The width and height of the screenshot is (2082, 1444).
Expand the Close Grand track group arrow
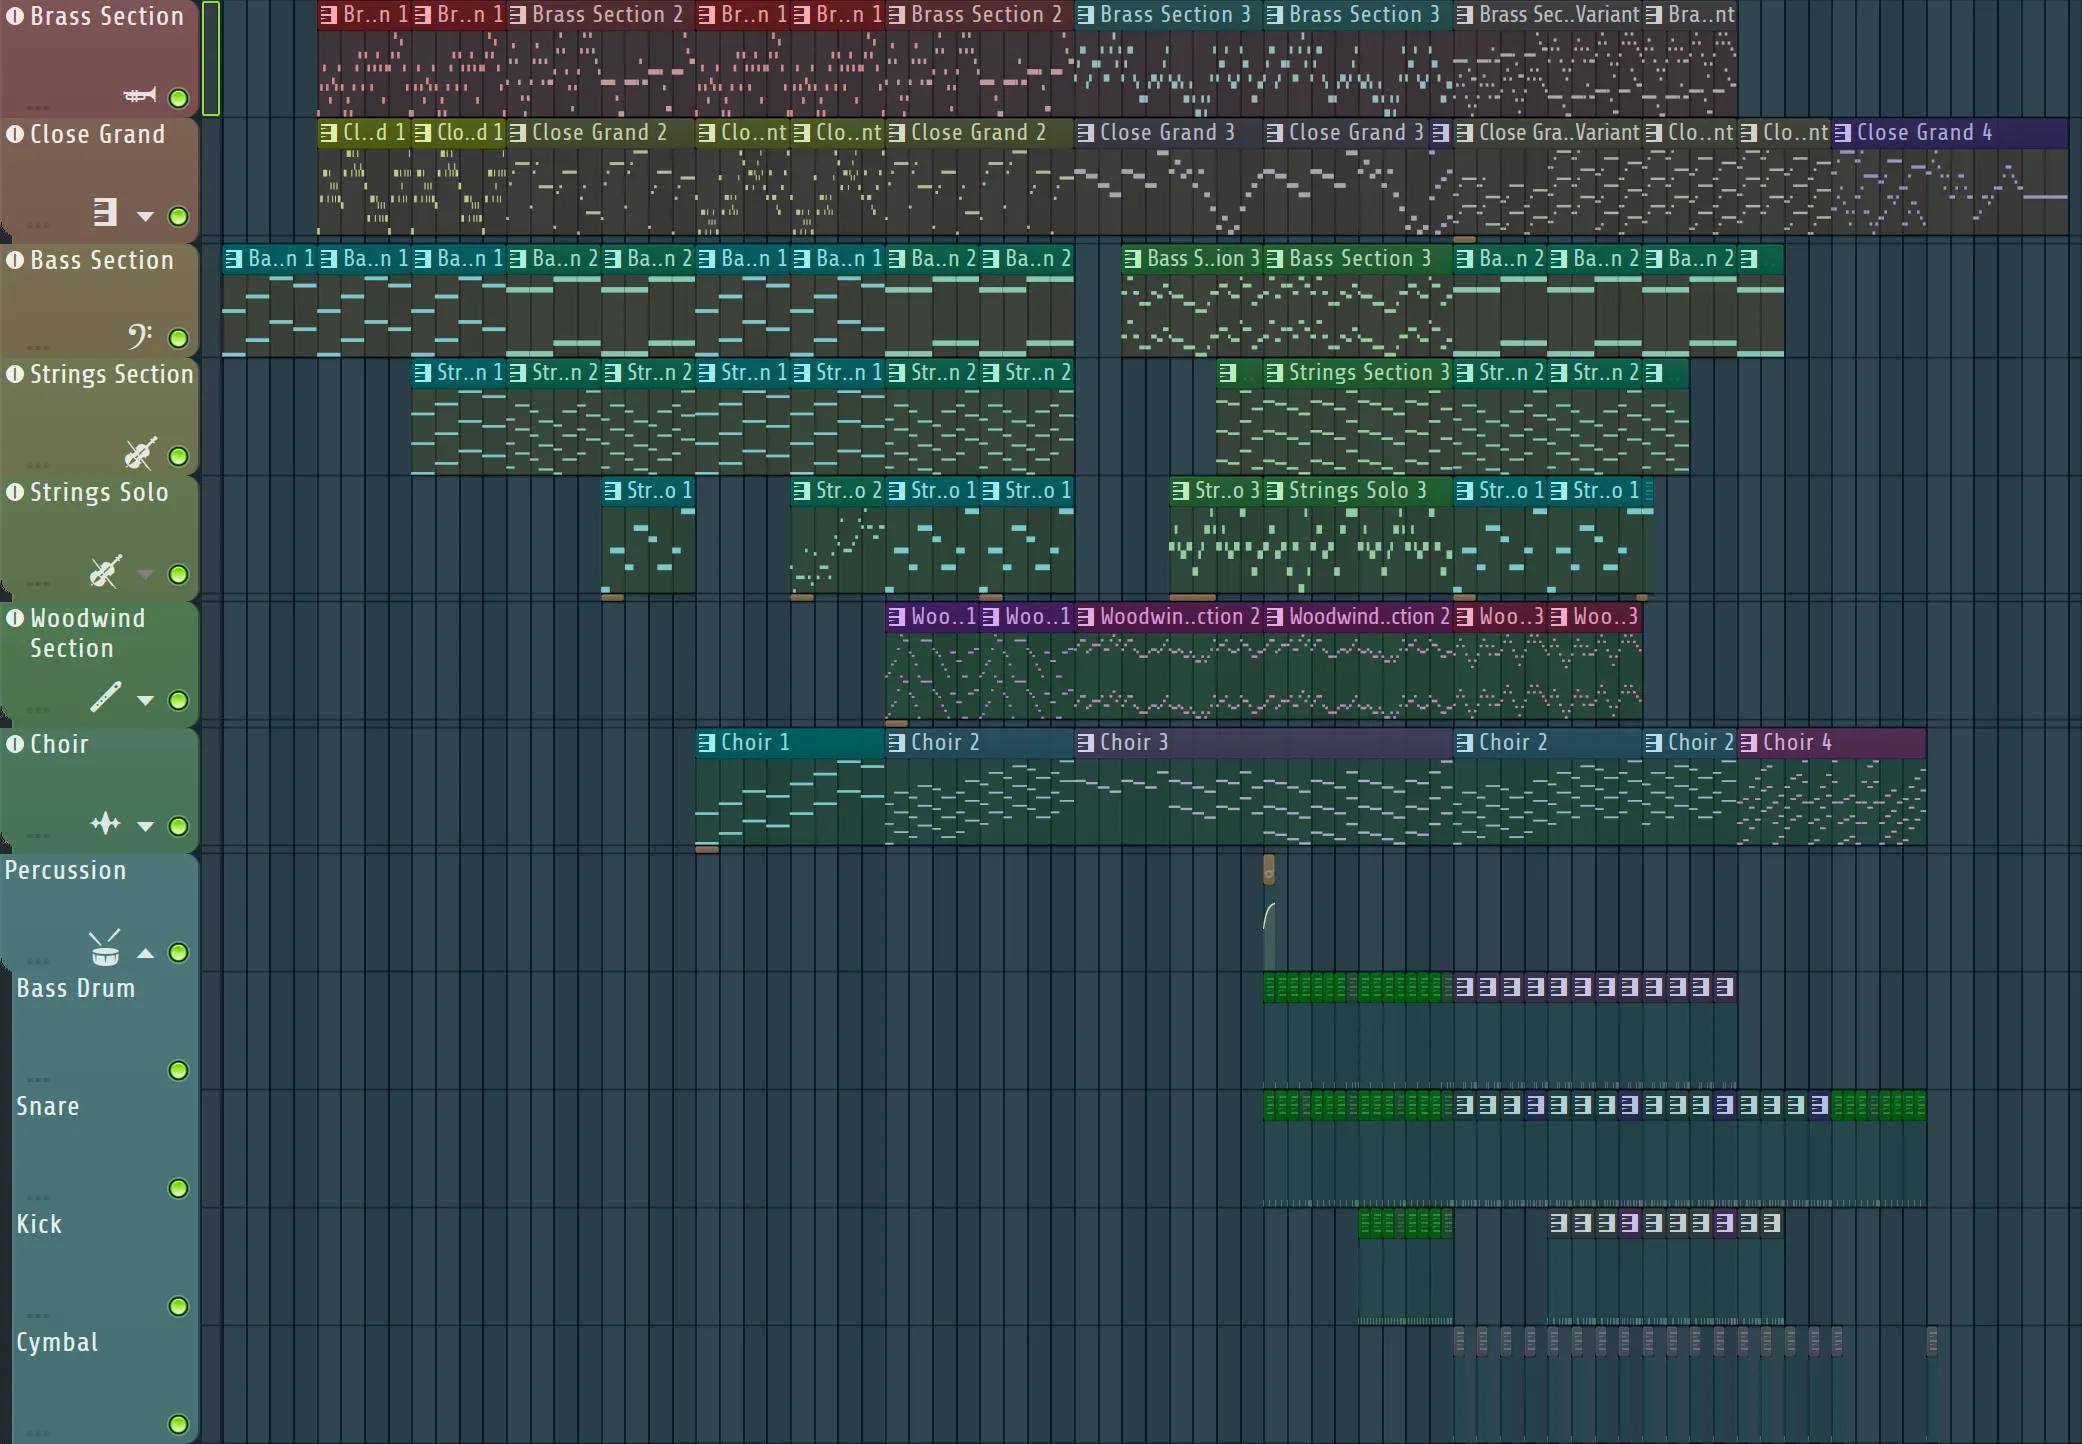point(146,216)
